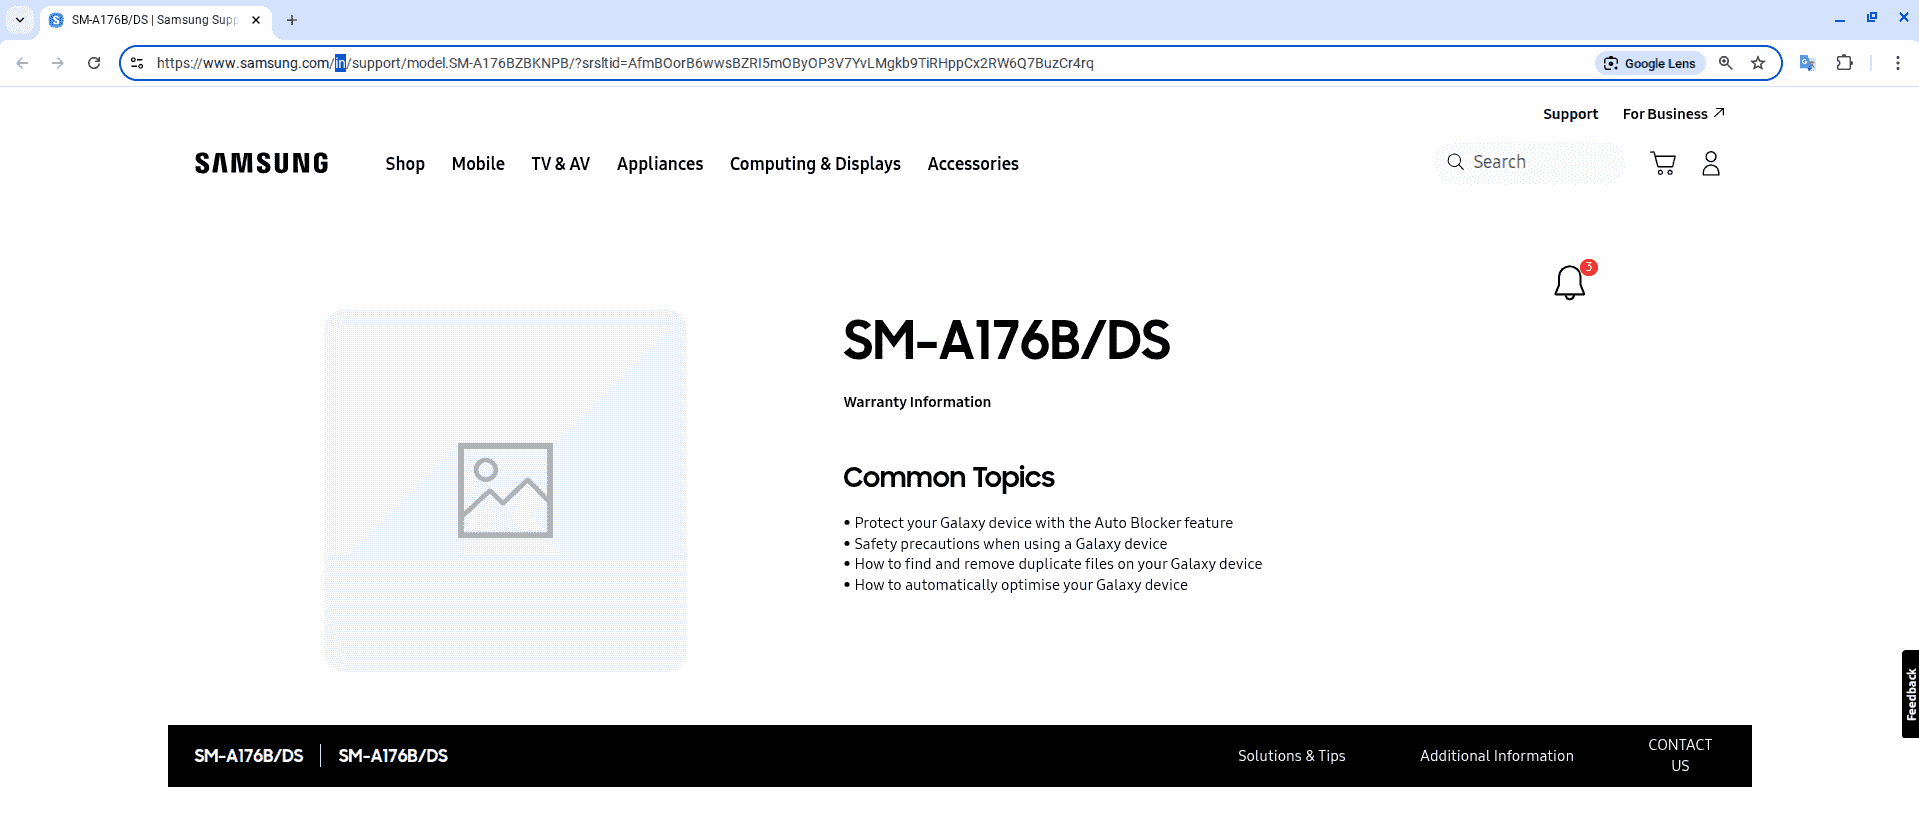Click the Samsung Search input field
Screen dimensions: 1919x831
(1540, 162)
